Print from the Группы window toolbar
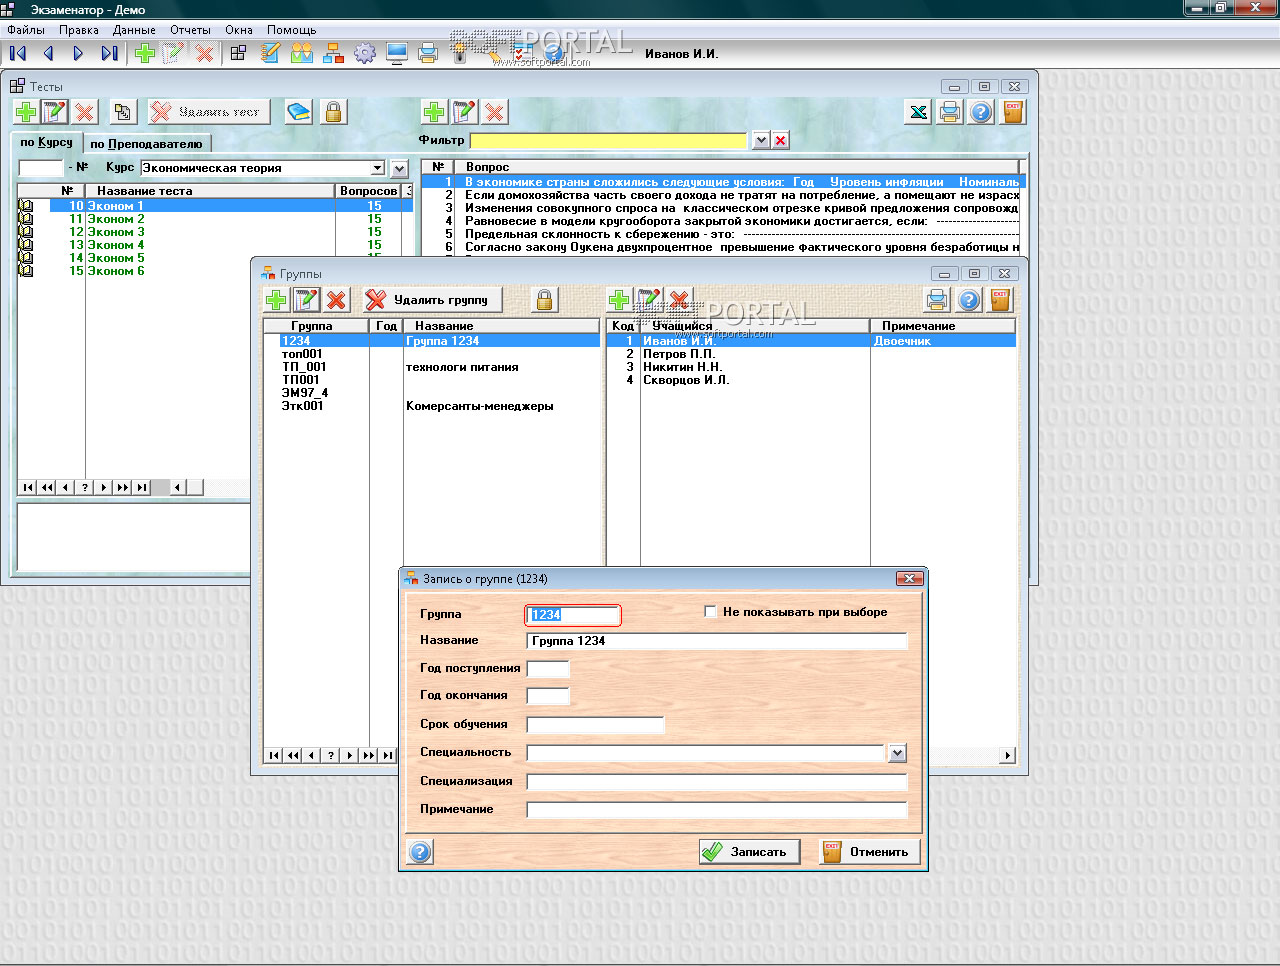Viewport: 1280px width, 966px height. coord(937,299)
